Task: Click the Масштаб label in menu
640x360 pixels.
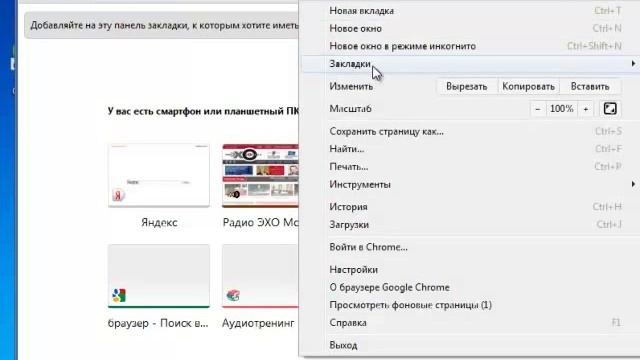Action: [x=350, y=109]
